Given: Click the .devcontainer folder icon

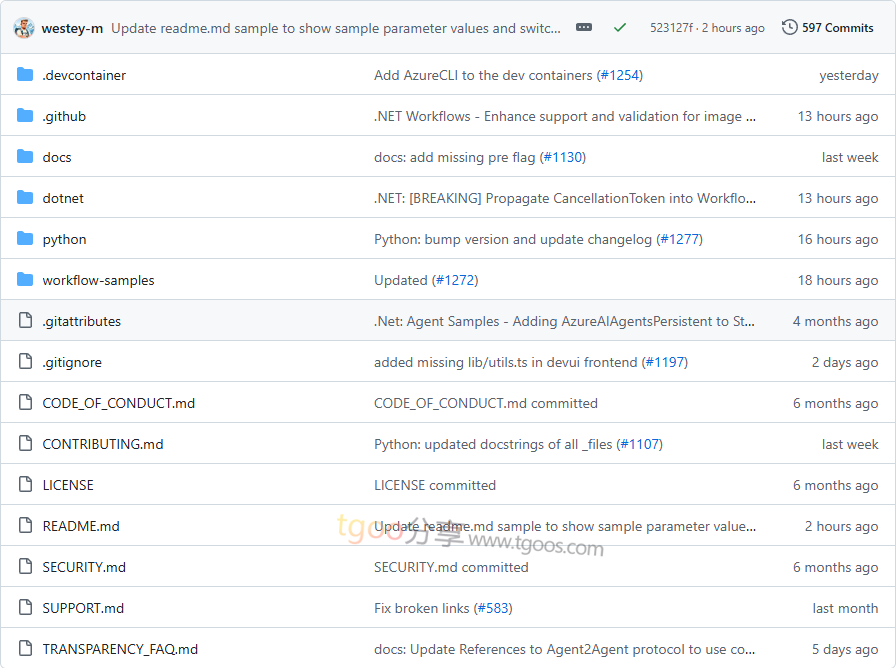Looking at the screenshot, I should point(25,75).
